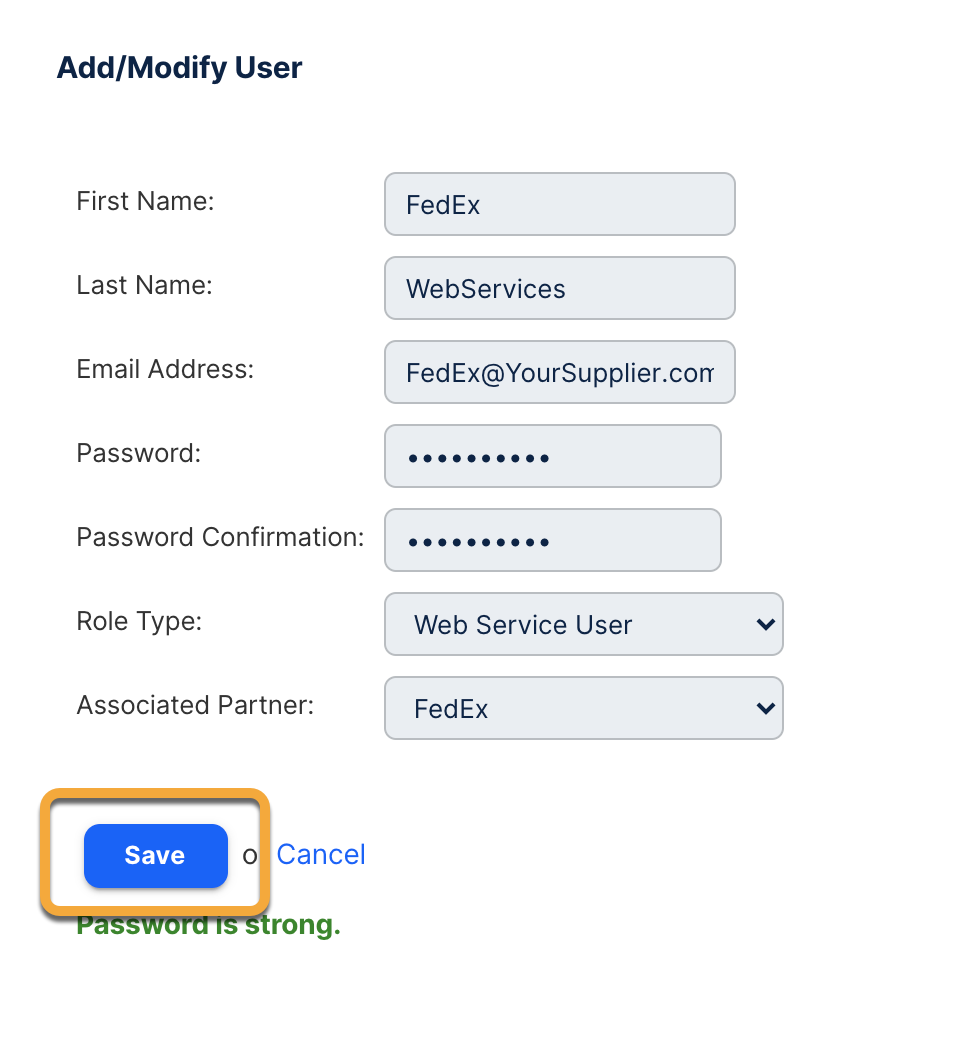Screen dimensions: 966x1050
Task: Click the First Name input field
Action: [x=559, y=205]
